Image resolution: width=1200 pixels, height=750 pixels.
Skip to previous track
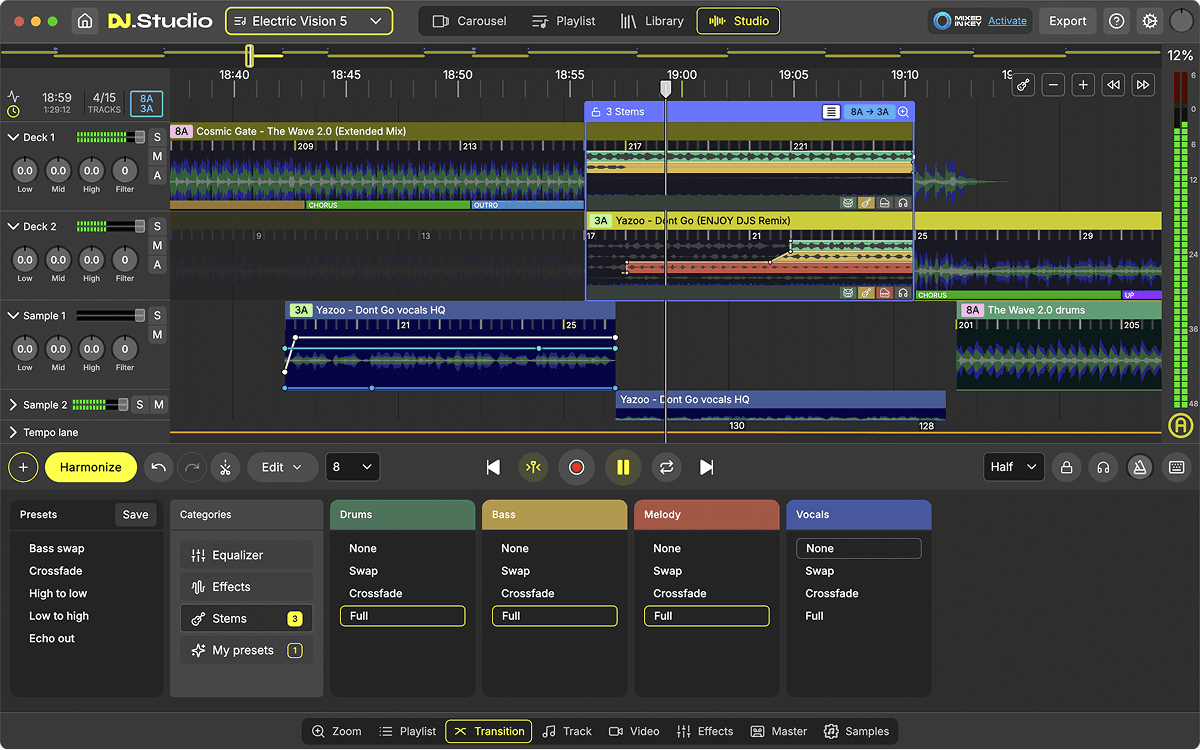[x=493, y=467]
